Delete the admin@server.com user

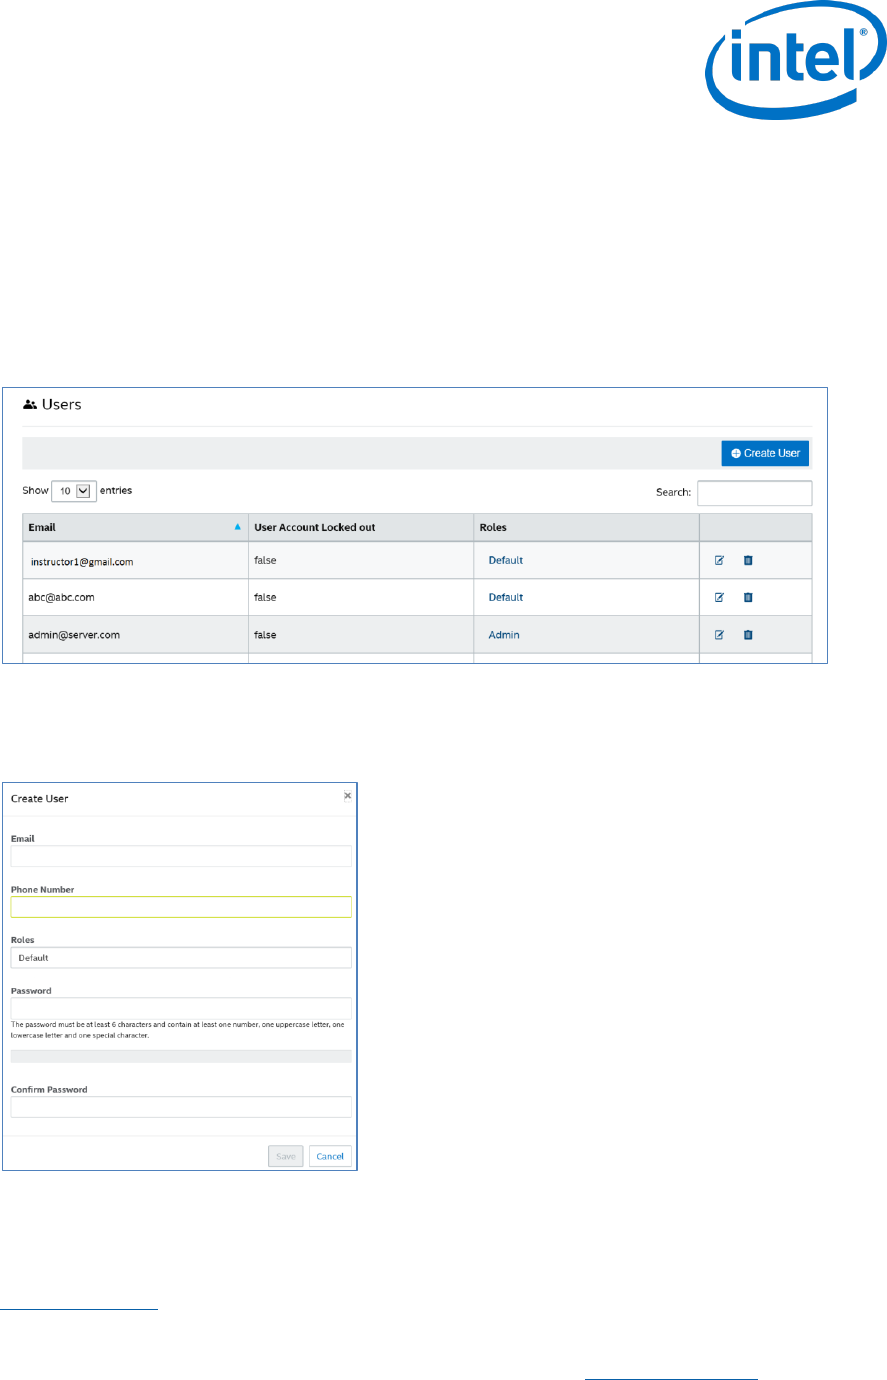point(748,634)
